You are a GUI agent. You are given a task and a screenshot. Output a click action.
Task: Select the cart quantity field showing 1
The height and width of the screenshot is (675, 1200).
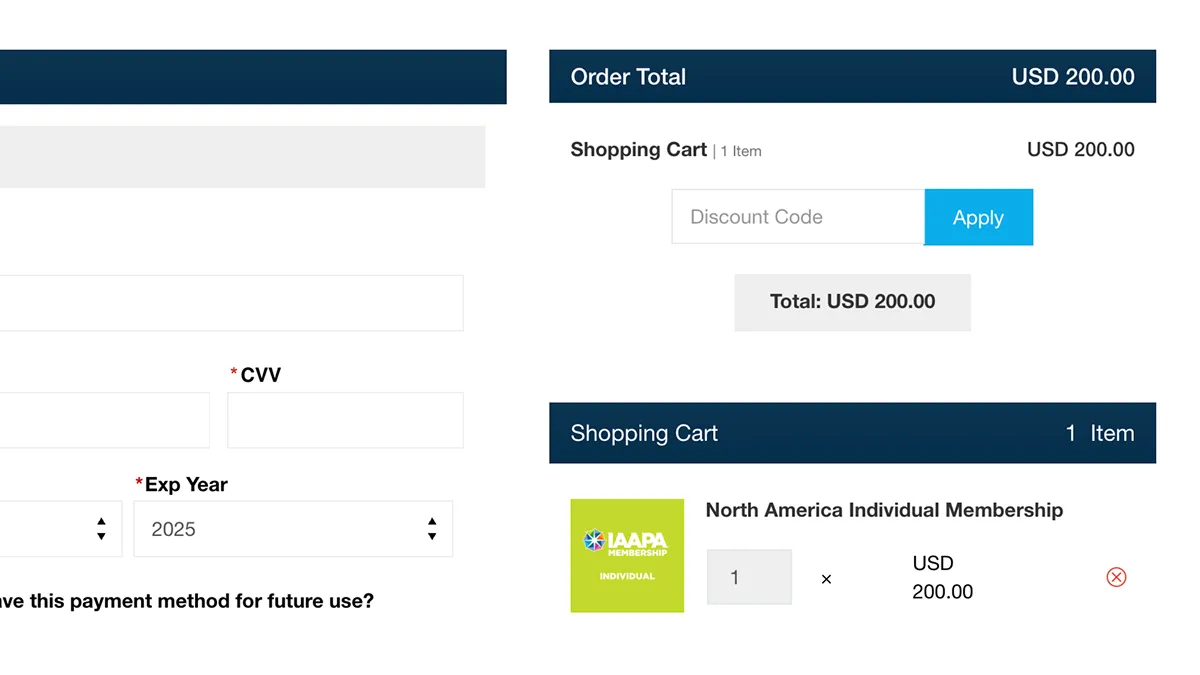749,577
